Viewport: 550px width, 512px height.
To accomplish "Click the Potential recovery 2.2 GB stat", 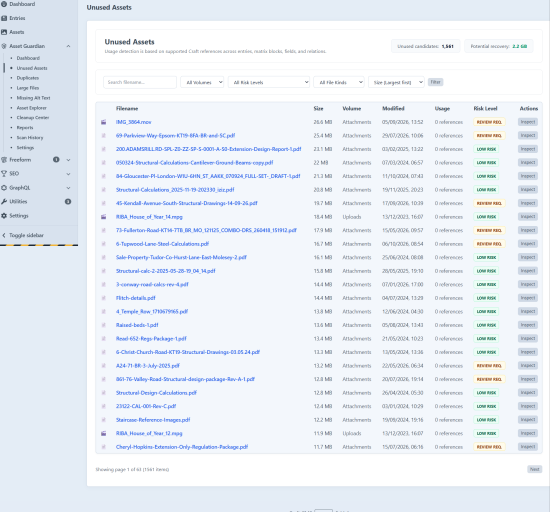I will 499,46.
